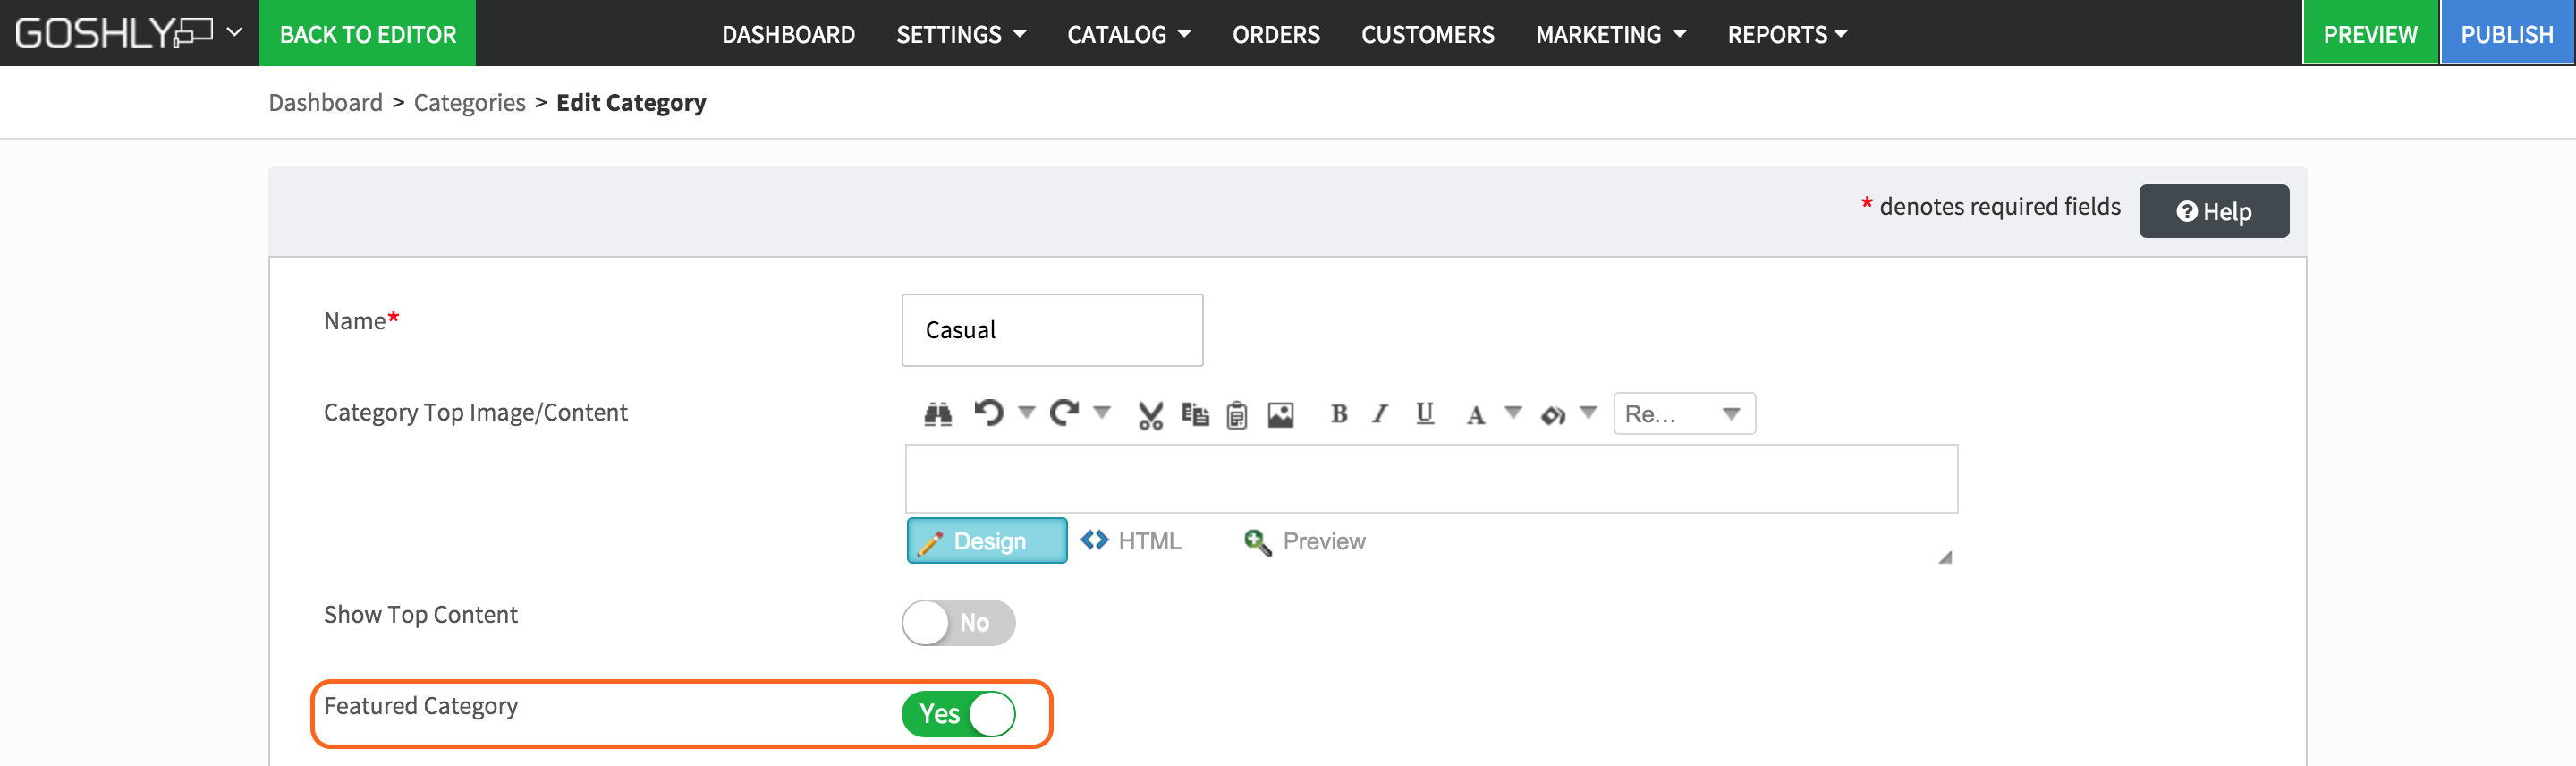Image resolution: width=2576 pixels, height=766 pixels.
Task: Click the Copy icon in editor toolbar
Action: tap(1194, 414)
